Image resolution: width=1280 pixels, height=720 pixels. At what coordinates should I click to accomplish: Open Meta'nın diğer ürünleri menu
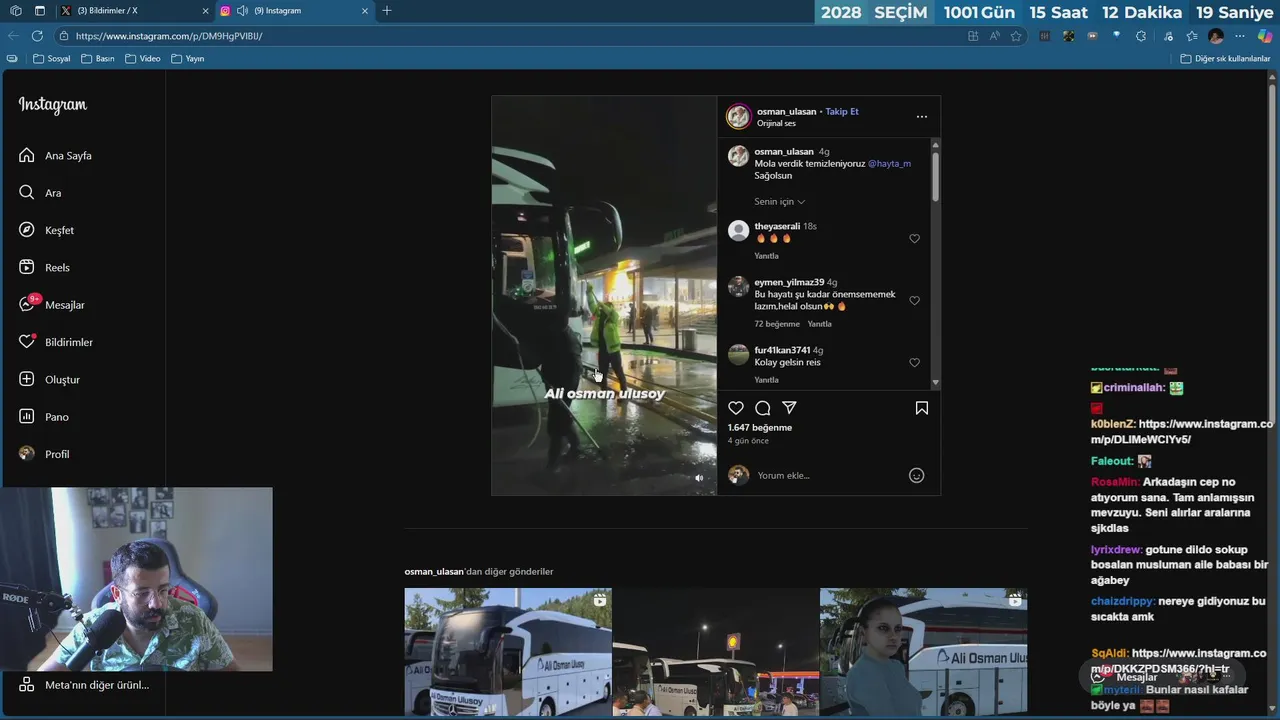[84, 685]
